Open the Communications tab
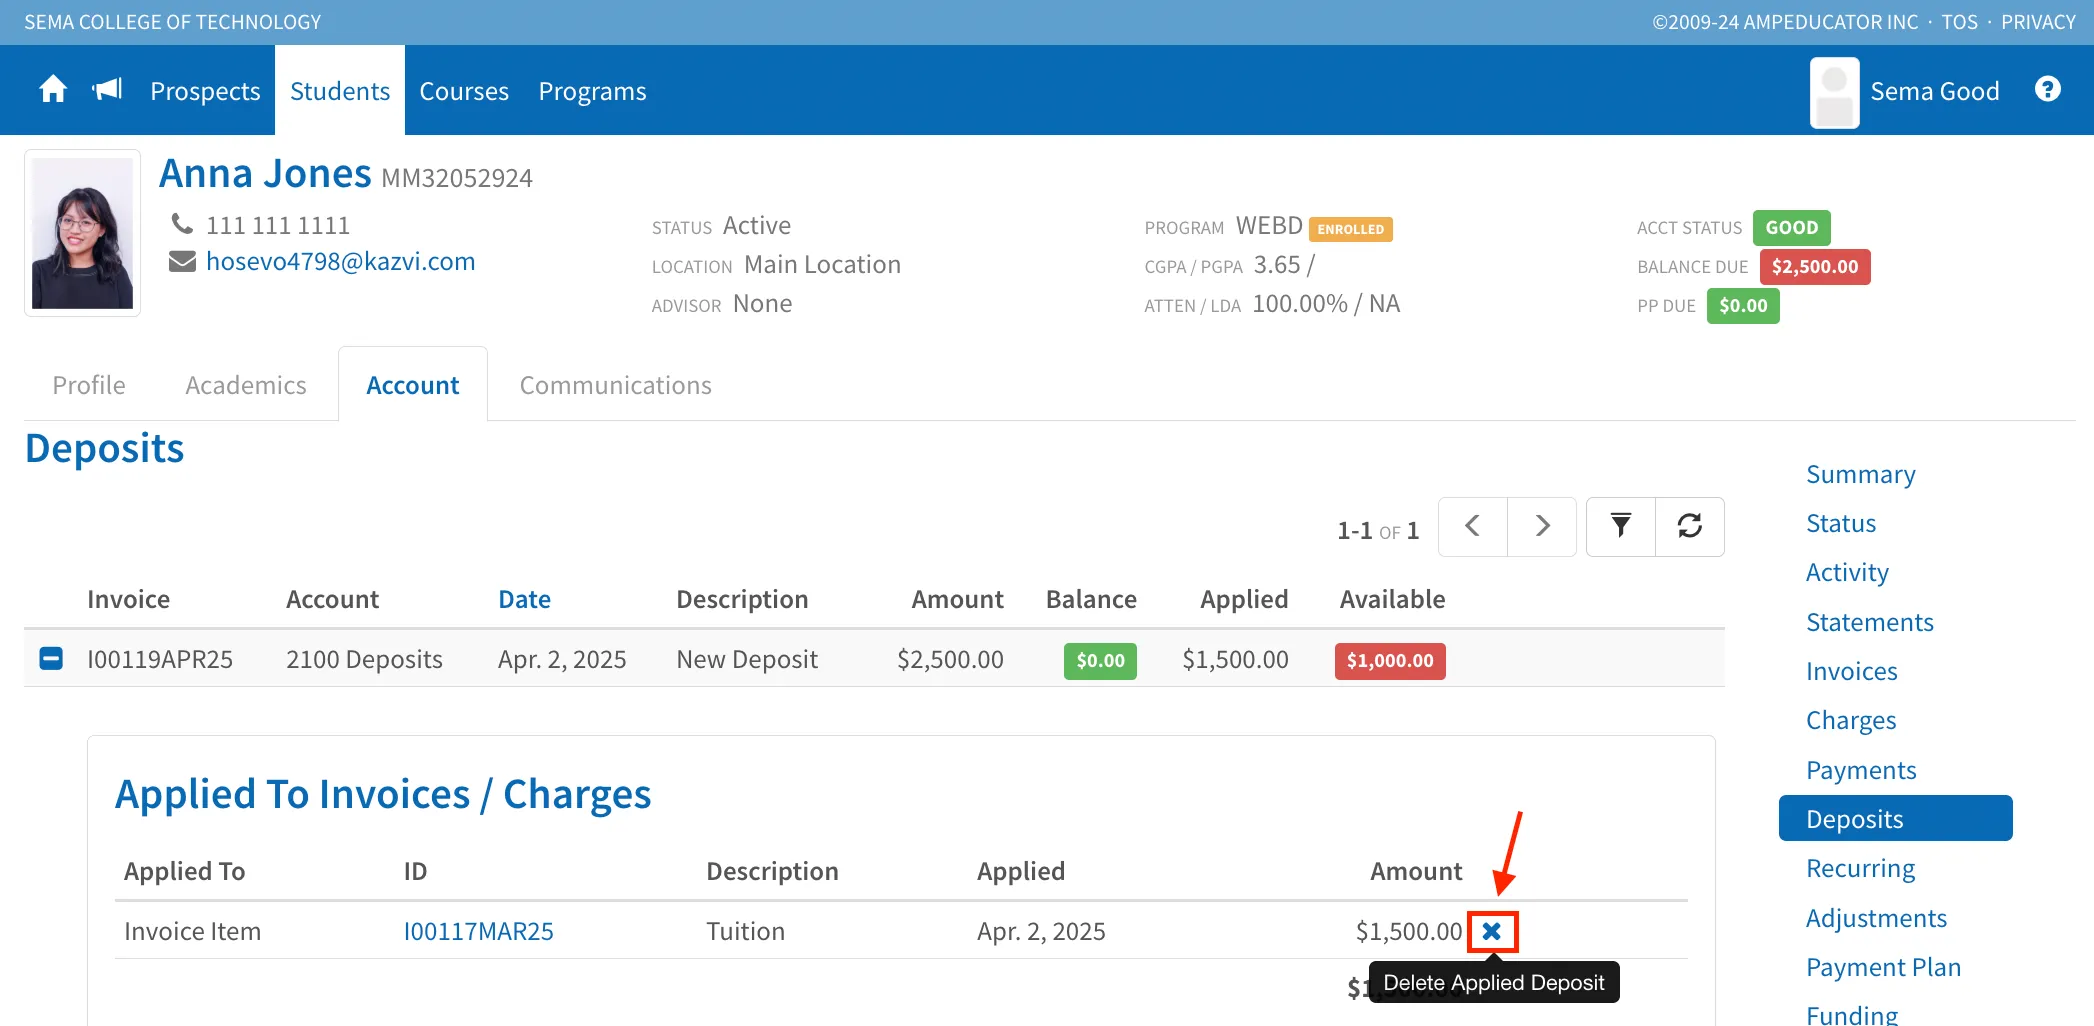The width and height of the screenshot is (2094, 1026). (615, 385)
